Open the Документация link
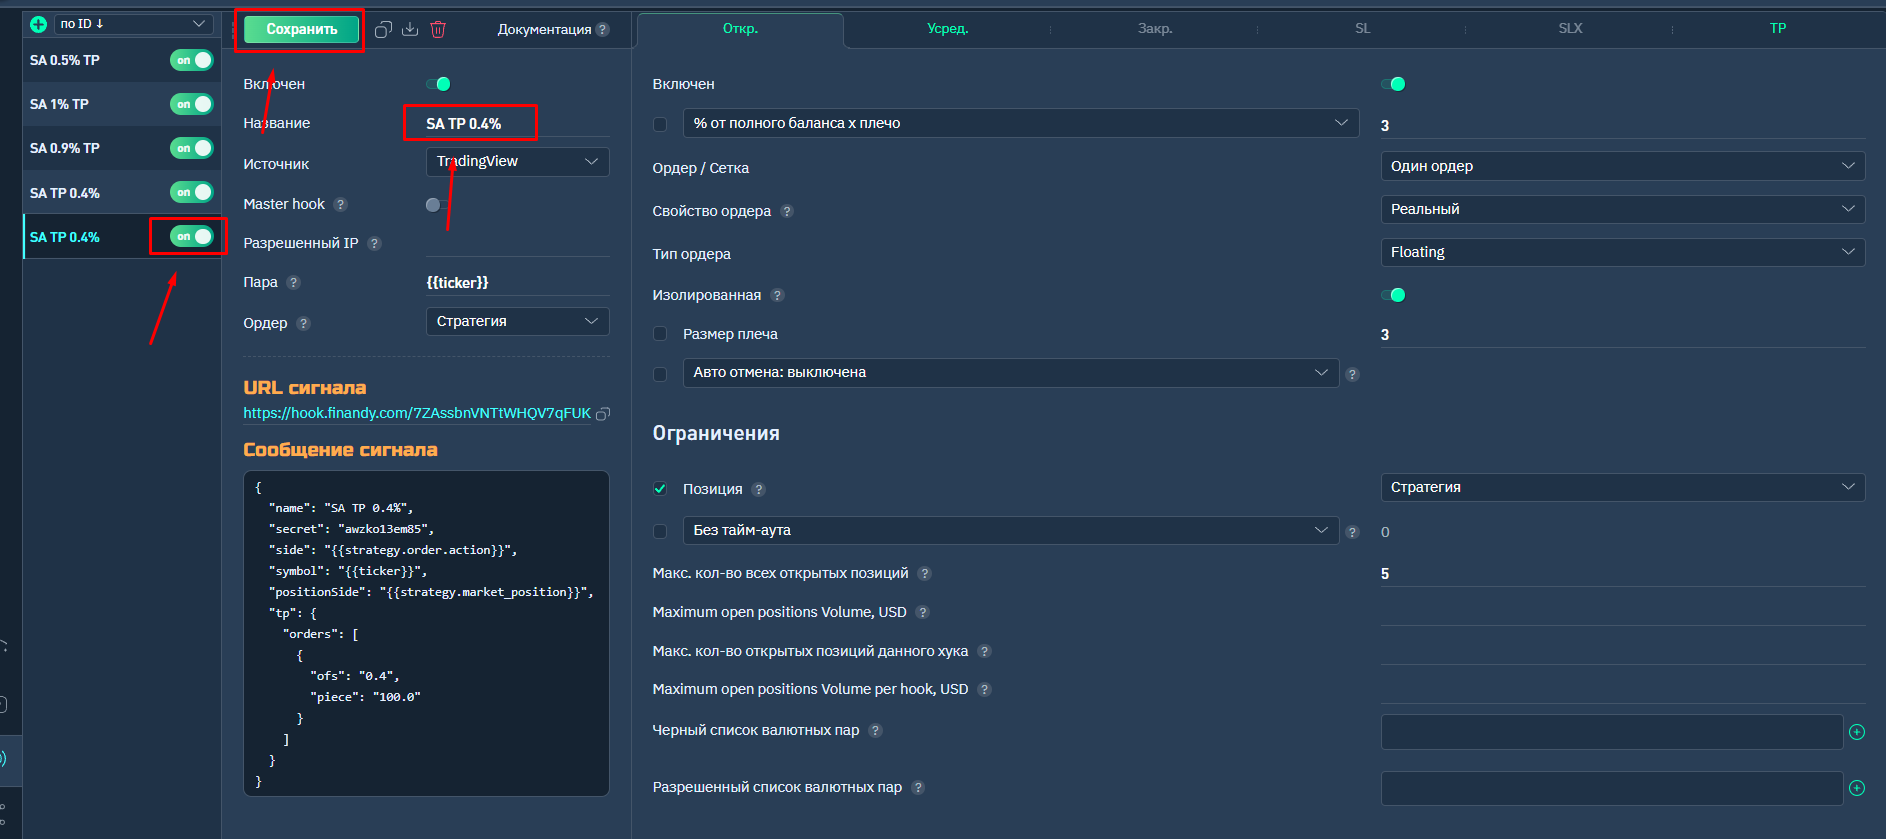 click(x=544, y=29)
